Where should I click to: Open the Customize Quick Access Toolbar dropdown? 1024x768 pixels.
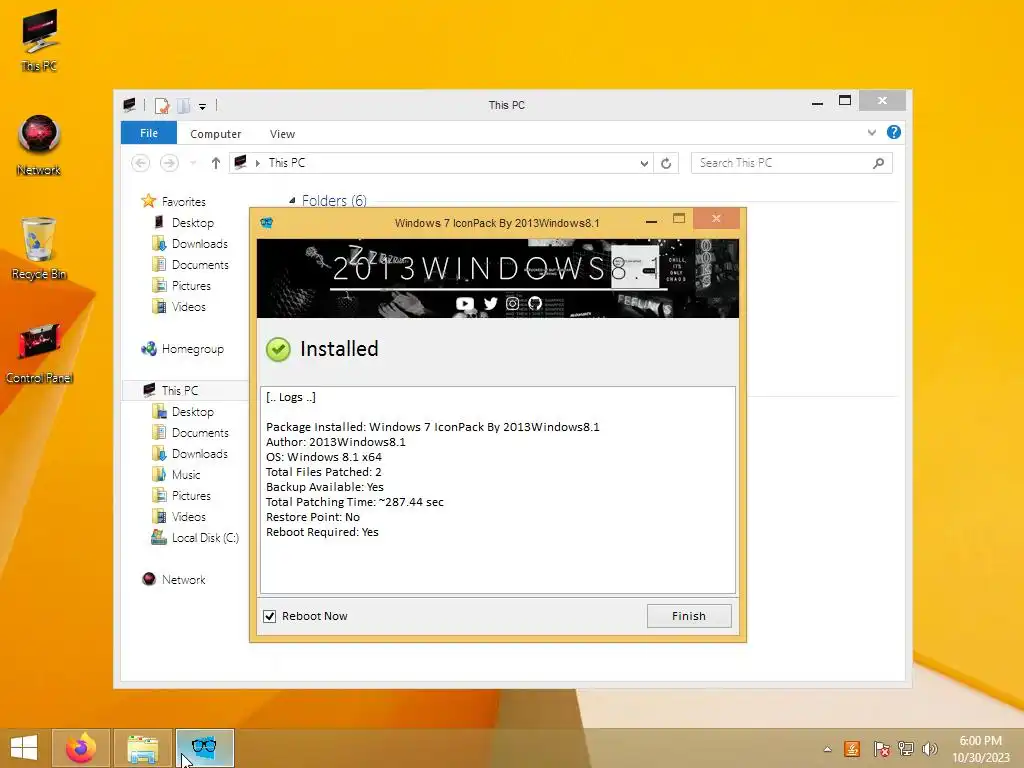(202, 106)
